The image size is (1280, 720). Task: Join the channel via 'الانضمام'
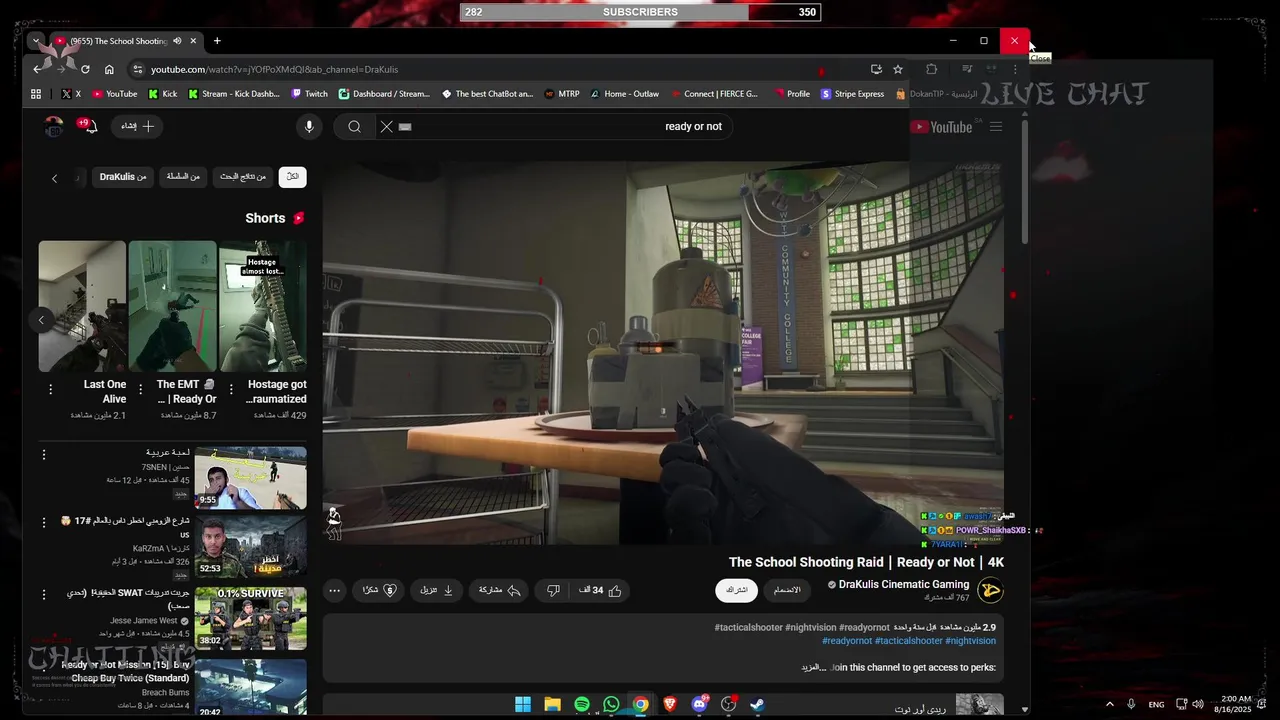click(x=787, y=590)
